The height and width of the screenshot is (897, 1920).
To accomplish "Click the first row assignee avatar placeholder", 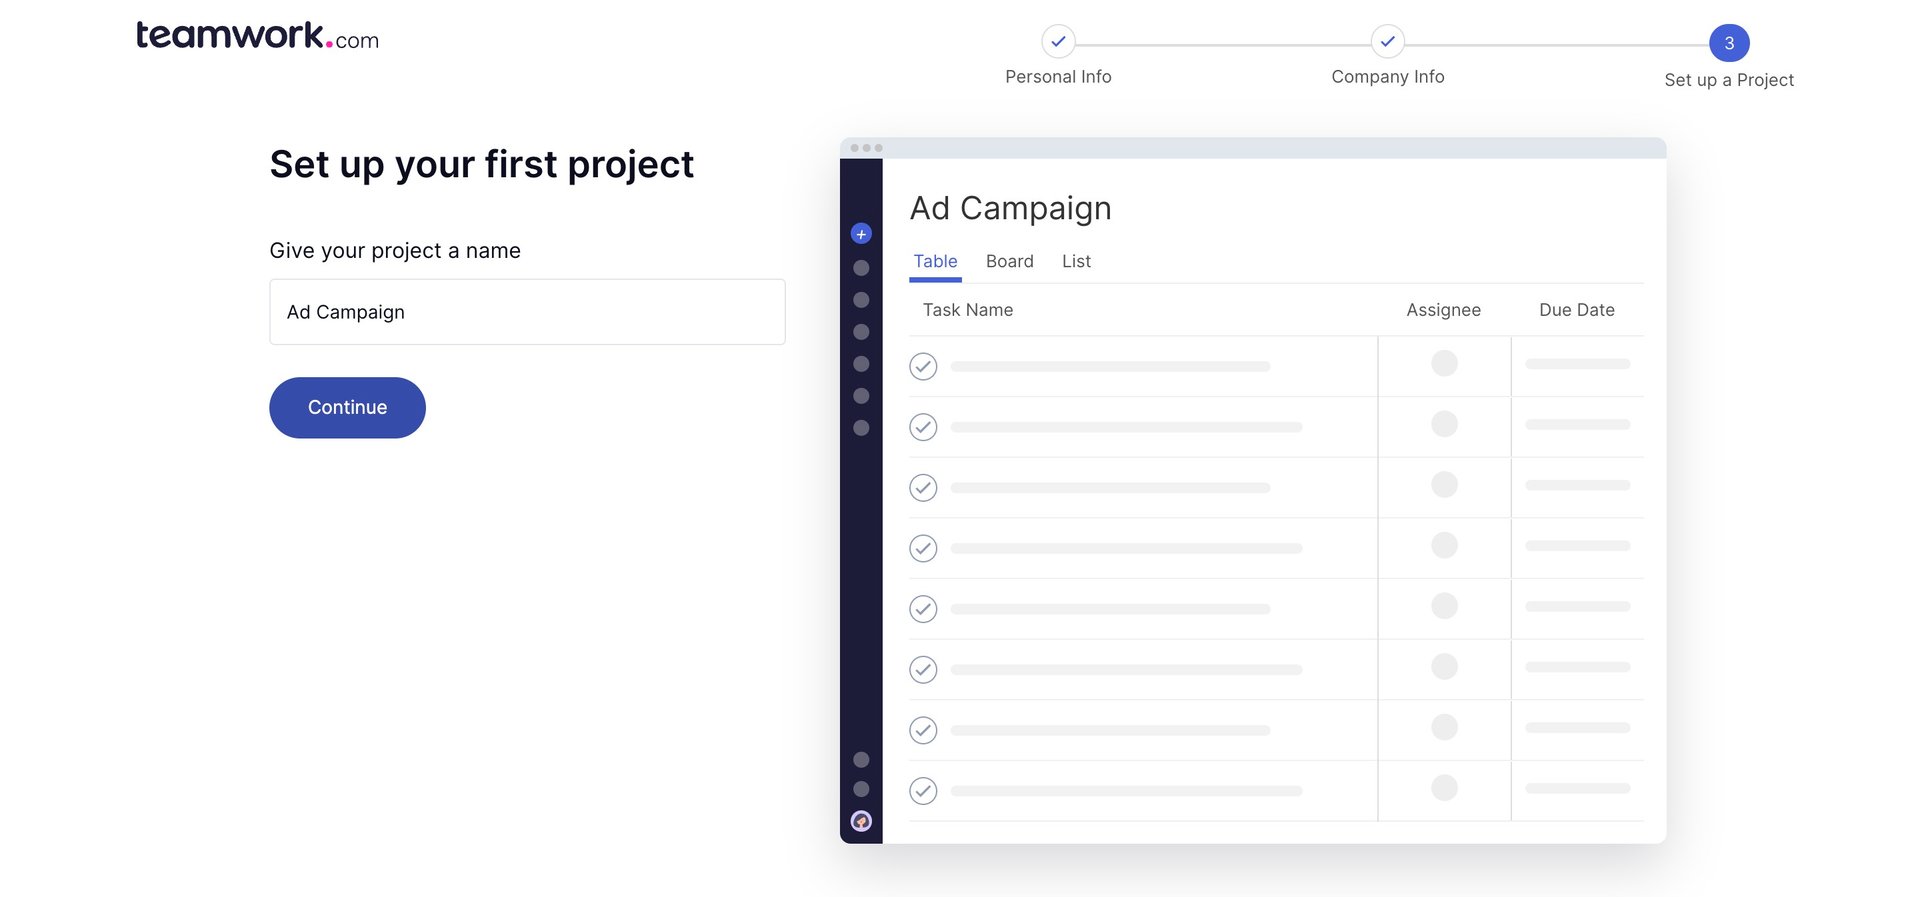I will 1444,363.
